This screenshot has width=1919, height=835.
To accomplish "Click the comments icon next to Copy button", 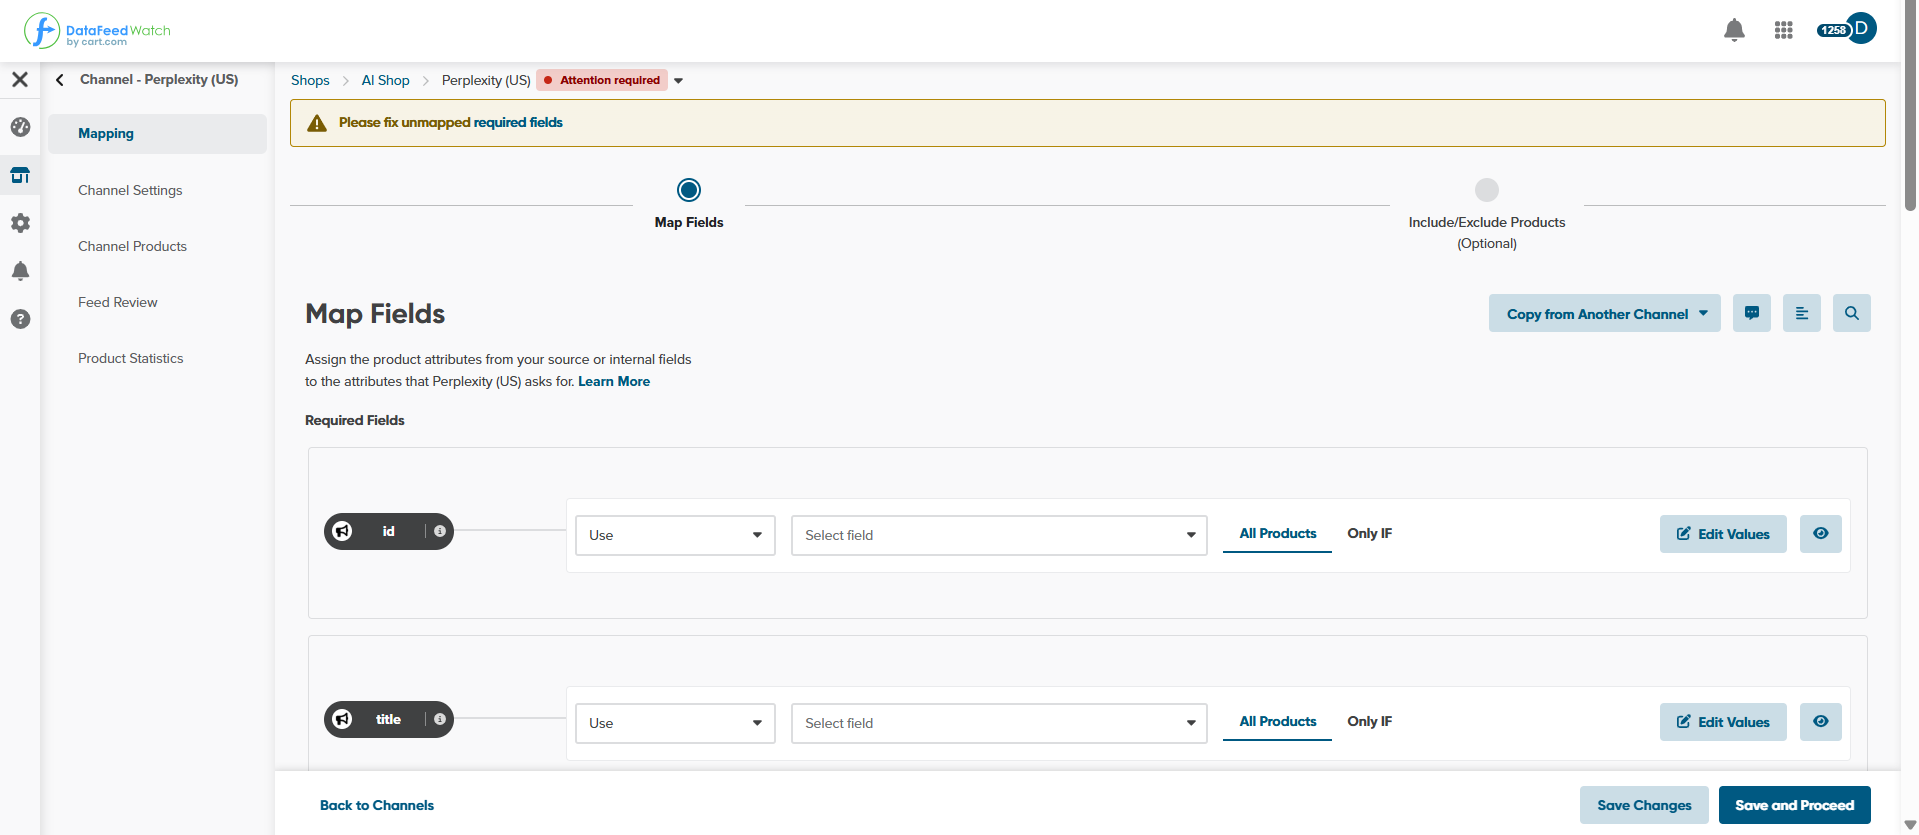I will pyautogui.click(x=1752, y=313).
